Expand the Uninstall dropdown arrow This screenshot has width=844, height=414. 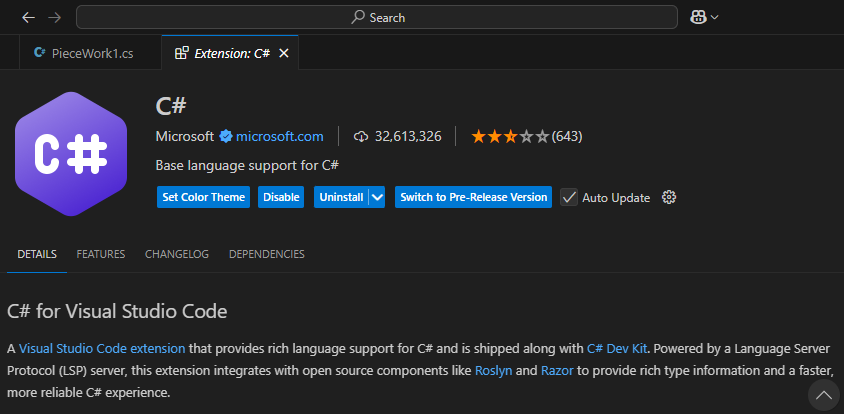378,197
